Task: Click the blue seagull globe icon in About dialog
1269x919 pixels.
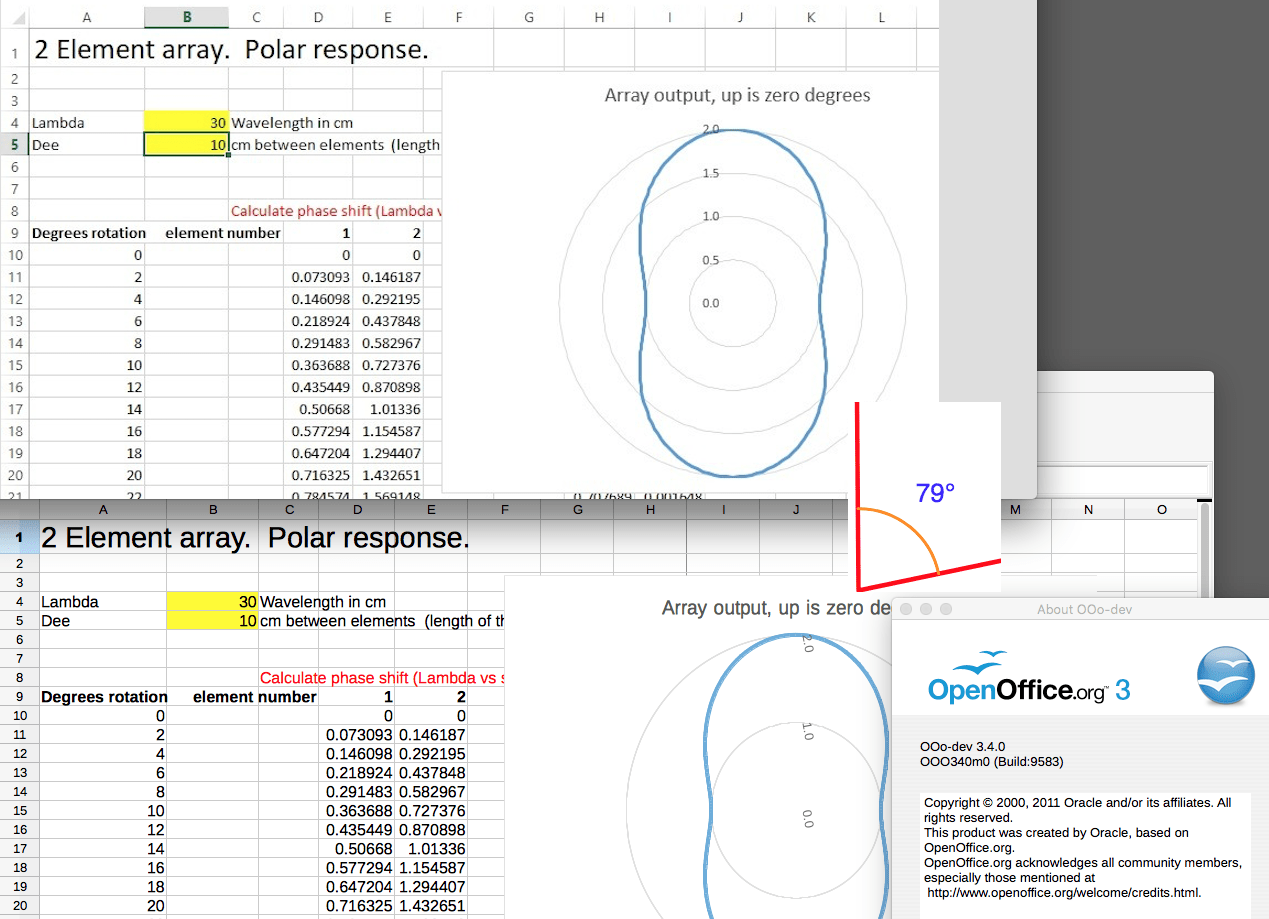Action: click(x=1226, y=677)
